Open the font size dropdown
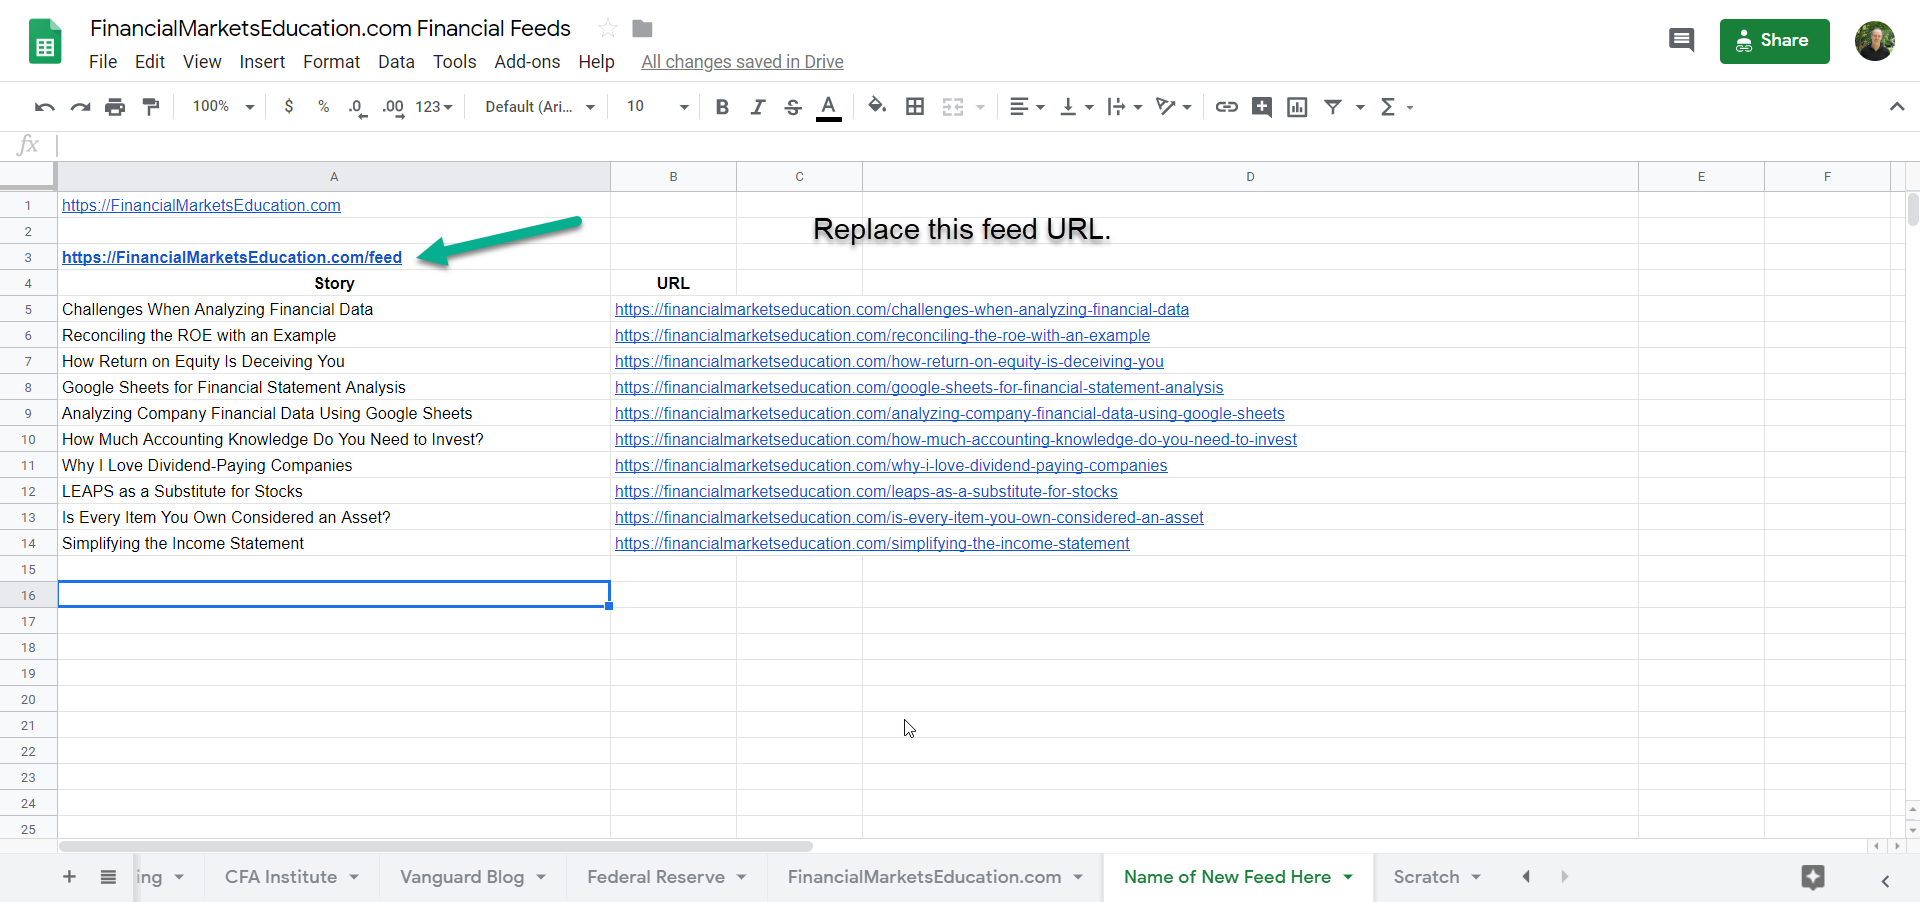This screenshot has width=1920, height=902. [658, 107]
